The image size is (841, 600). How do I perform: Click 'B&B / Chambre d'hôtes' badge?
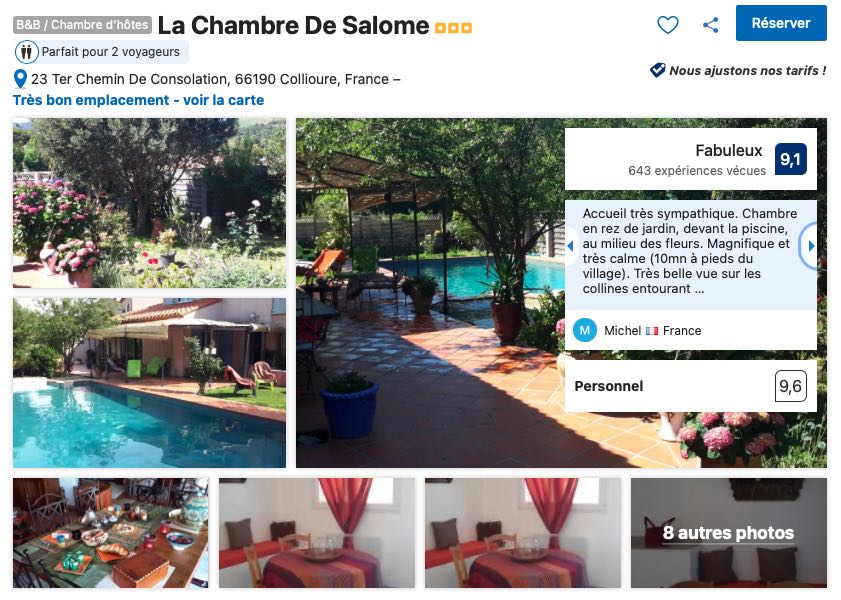[82, 25]
